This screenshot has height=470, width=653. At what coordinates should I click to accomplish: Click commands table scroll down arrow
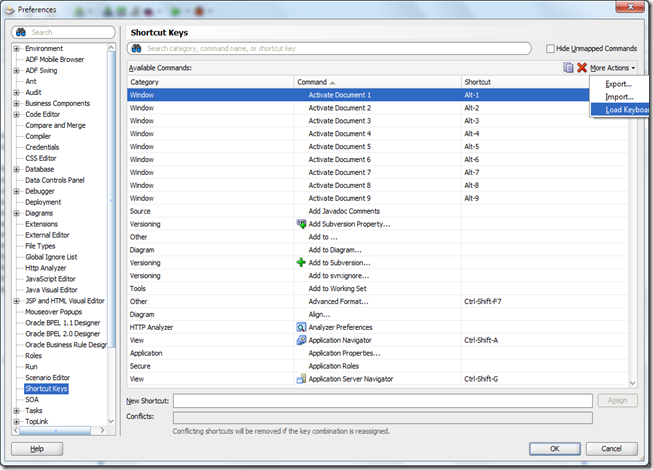point(633,383)
